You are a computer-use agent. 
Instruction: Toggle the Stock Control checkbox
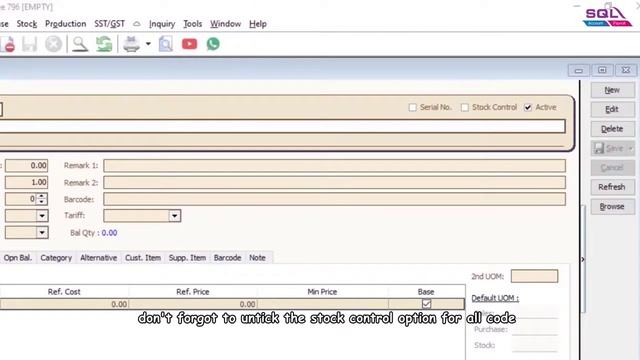464,107
